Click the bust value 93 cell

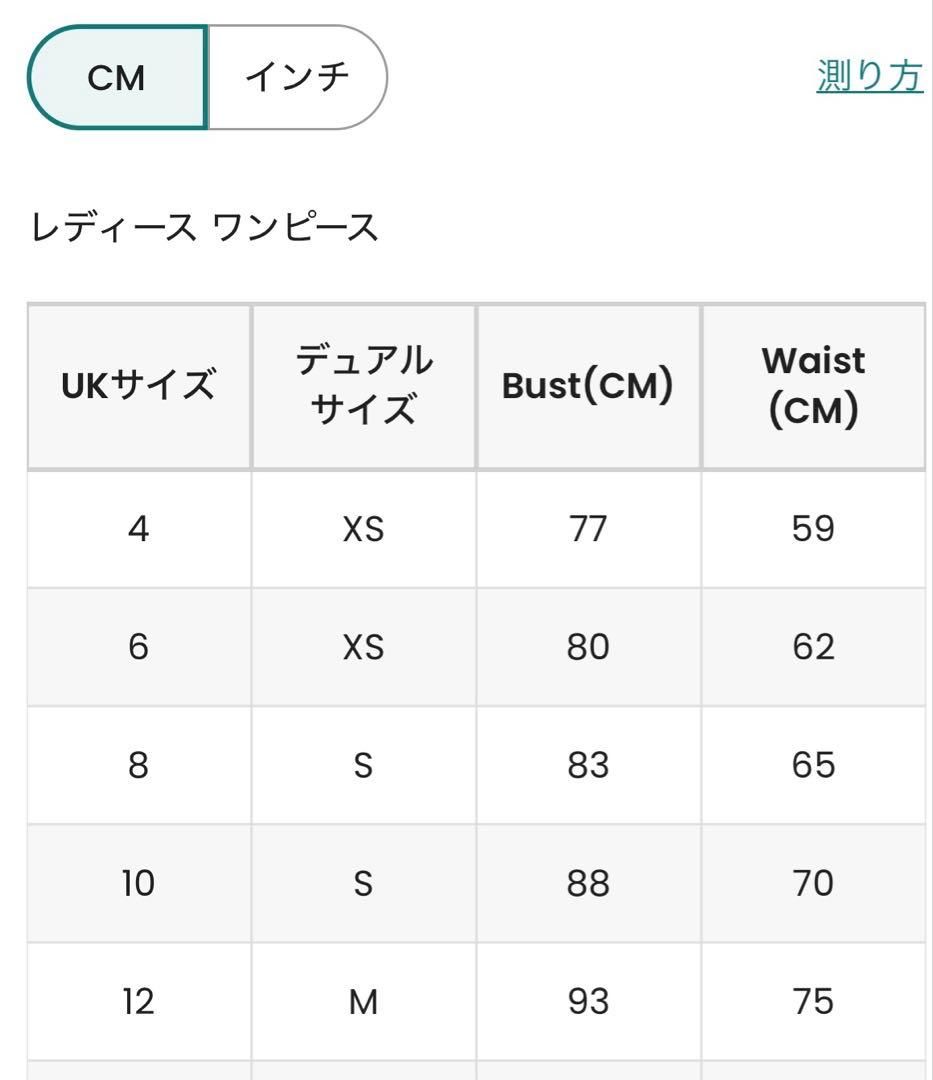pyautogui.click(x=588, y=1001)
